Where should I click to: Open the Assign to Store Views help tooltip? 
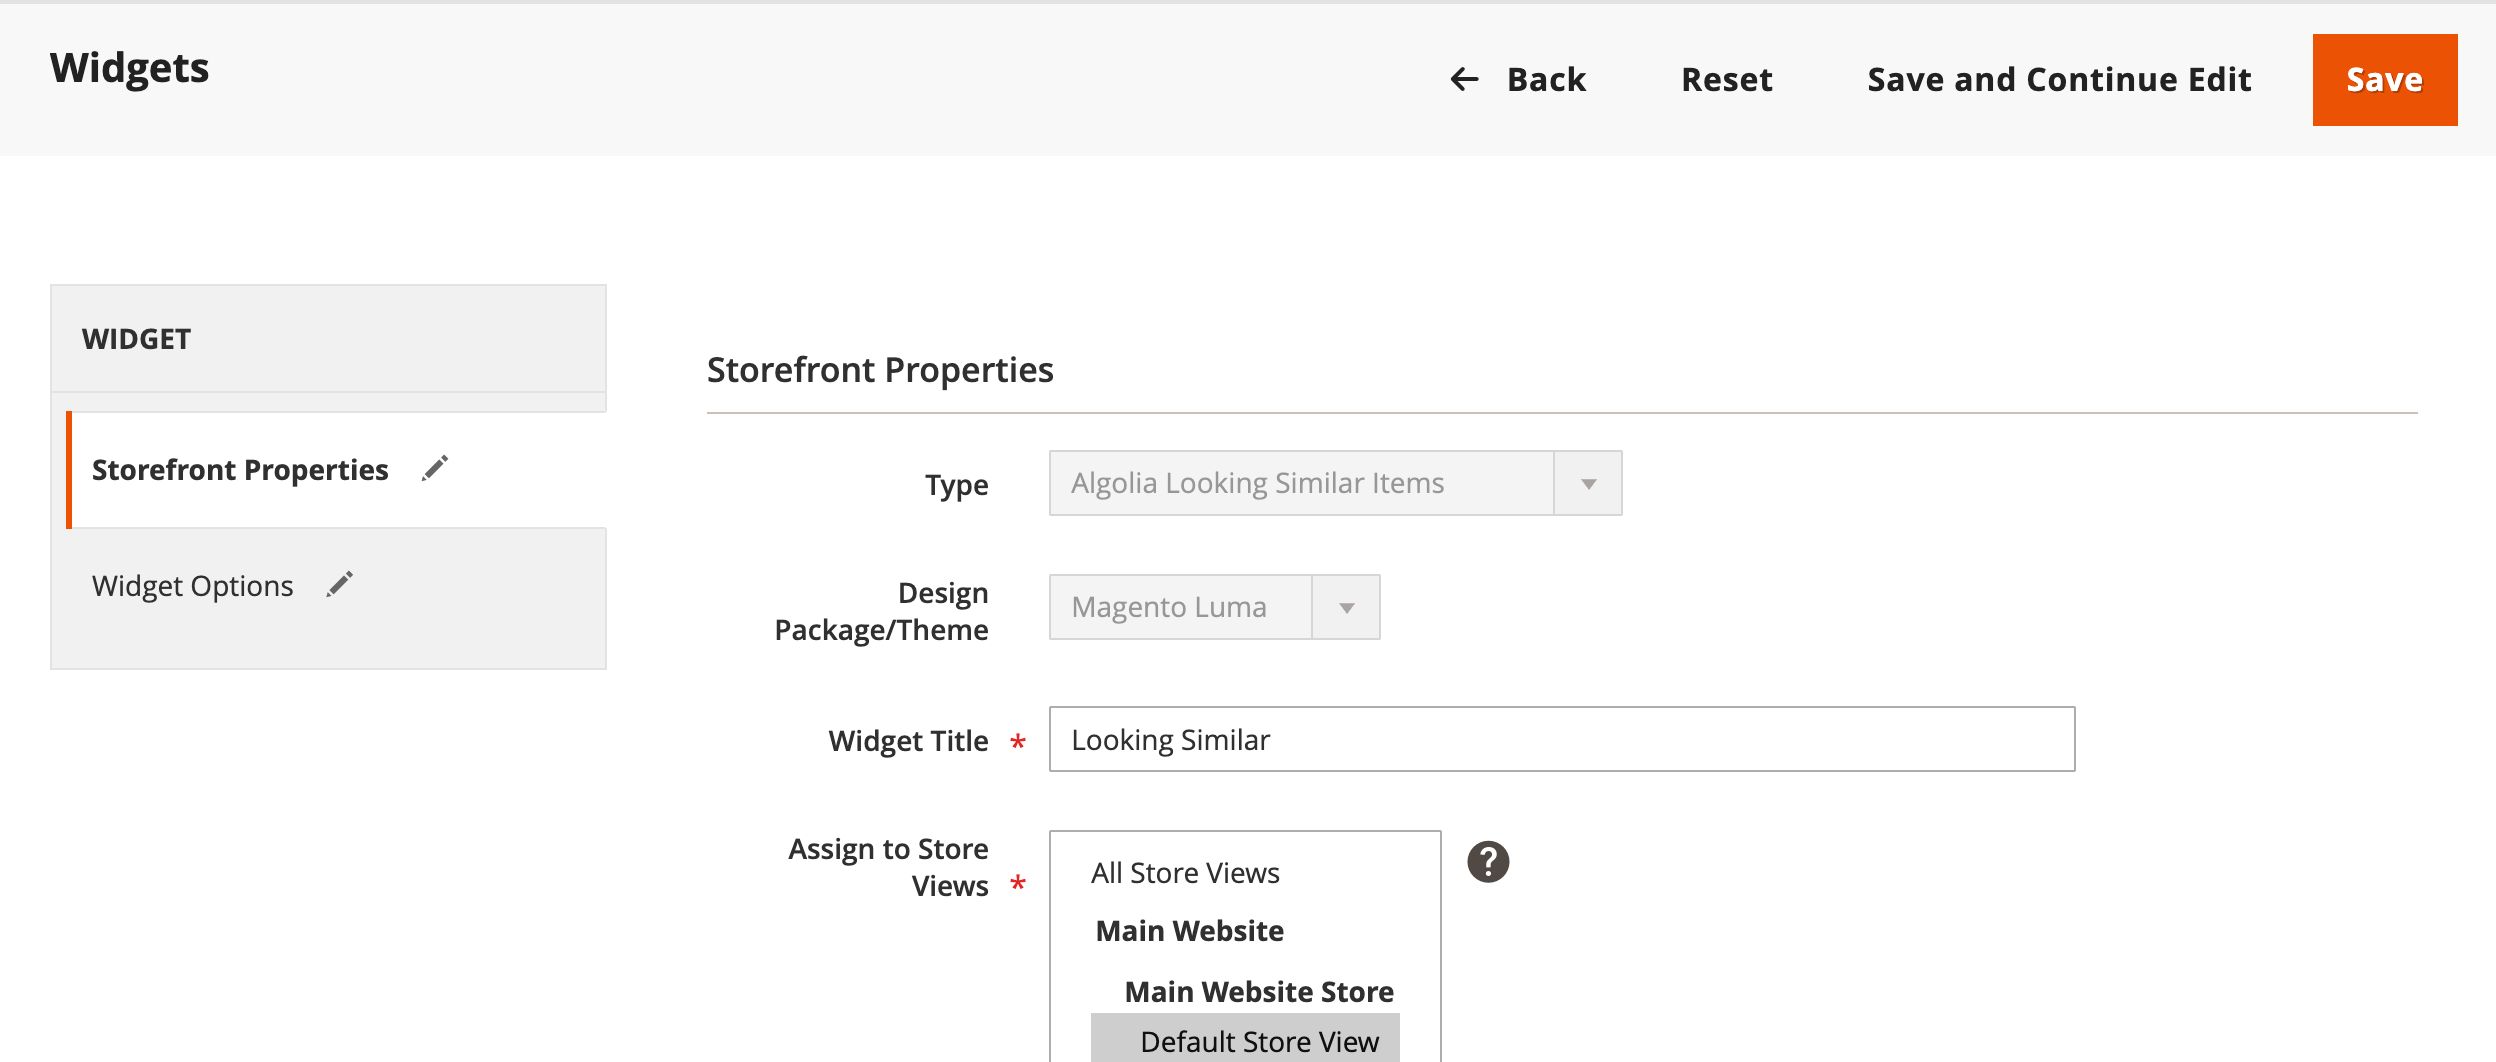click(1489, 860)
